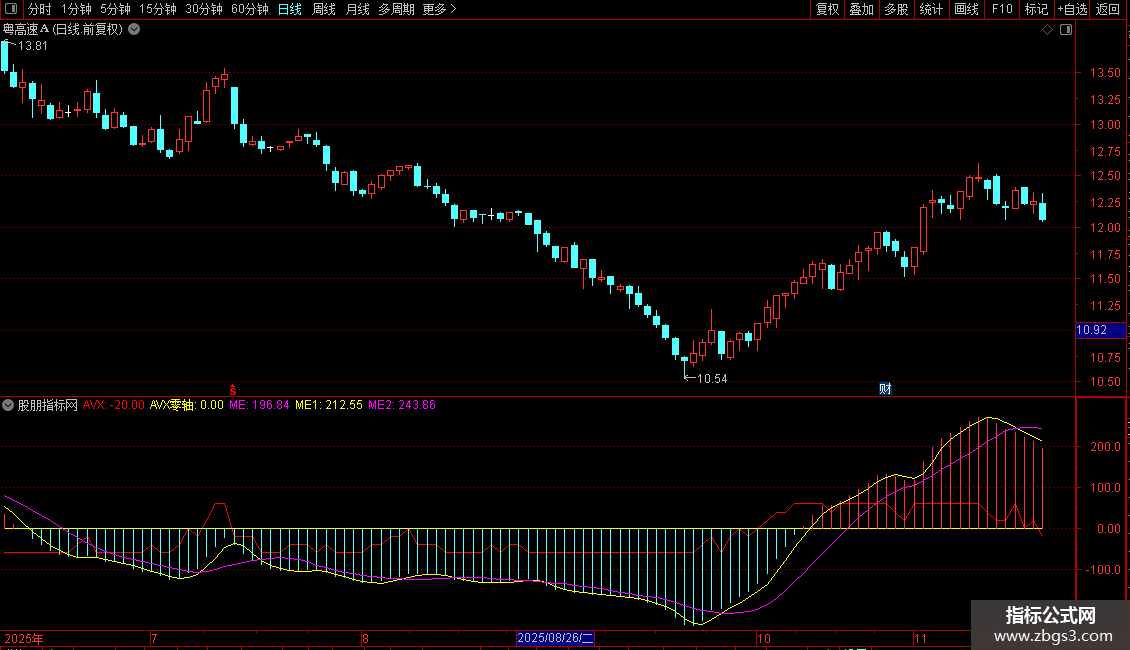Click the red $ dividend marker
This screenshot has width=1130, height=650.
click(x=234, y=388)
